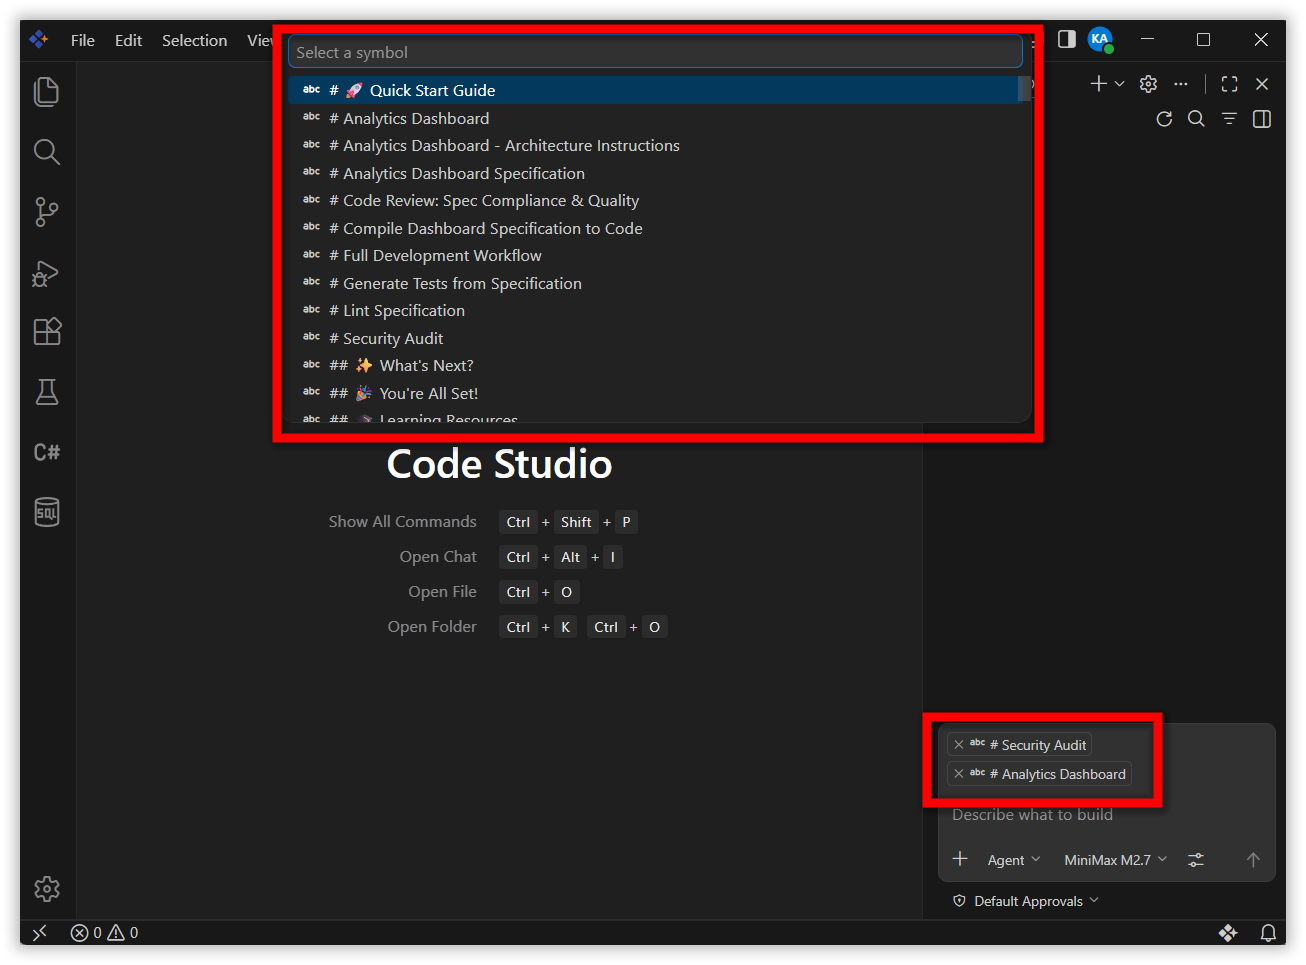Open the Explorer files icon in sidebar

click(47, 92)
